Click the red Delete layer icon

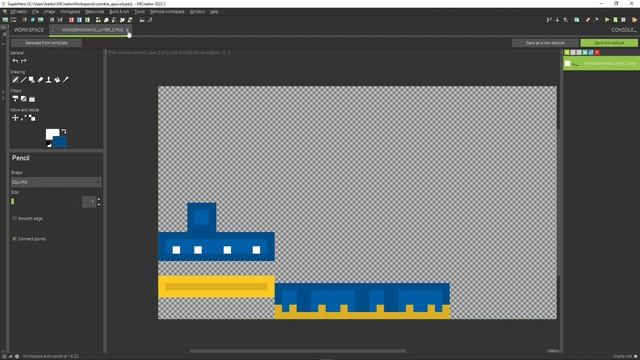coord(597,52)
